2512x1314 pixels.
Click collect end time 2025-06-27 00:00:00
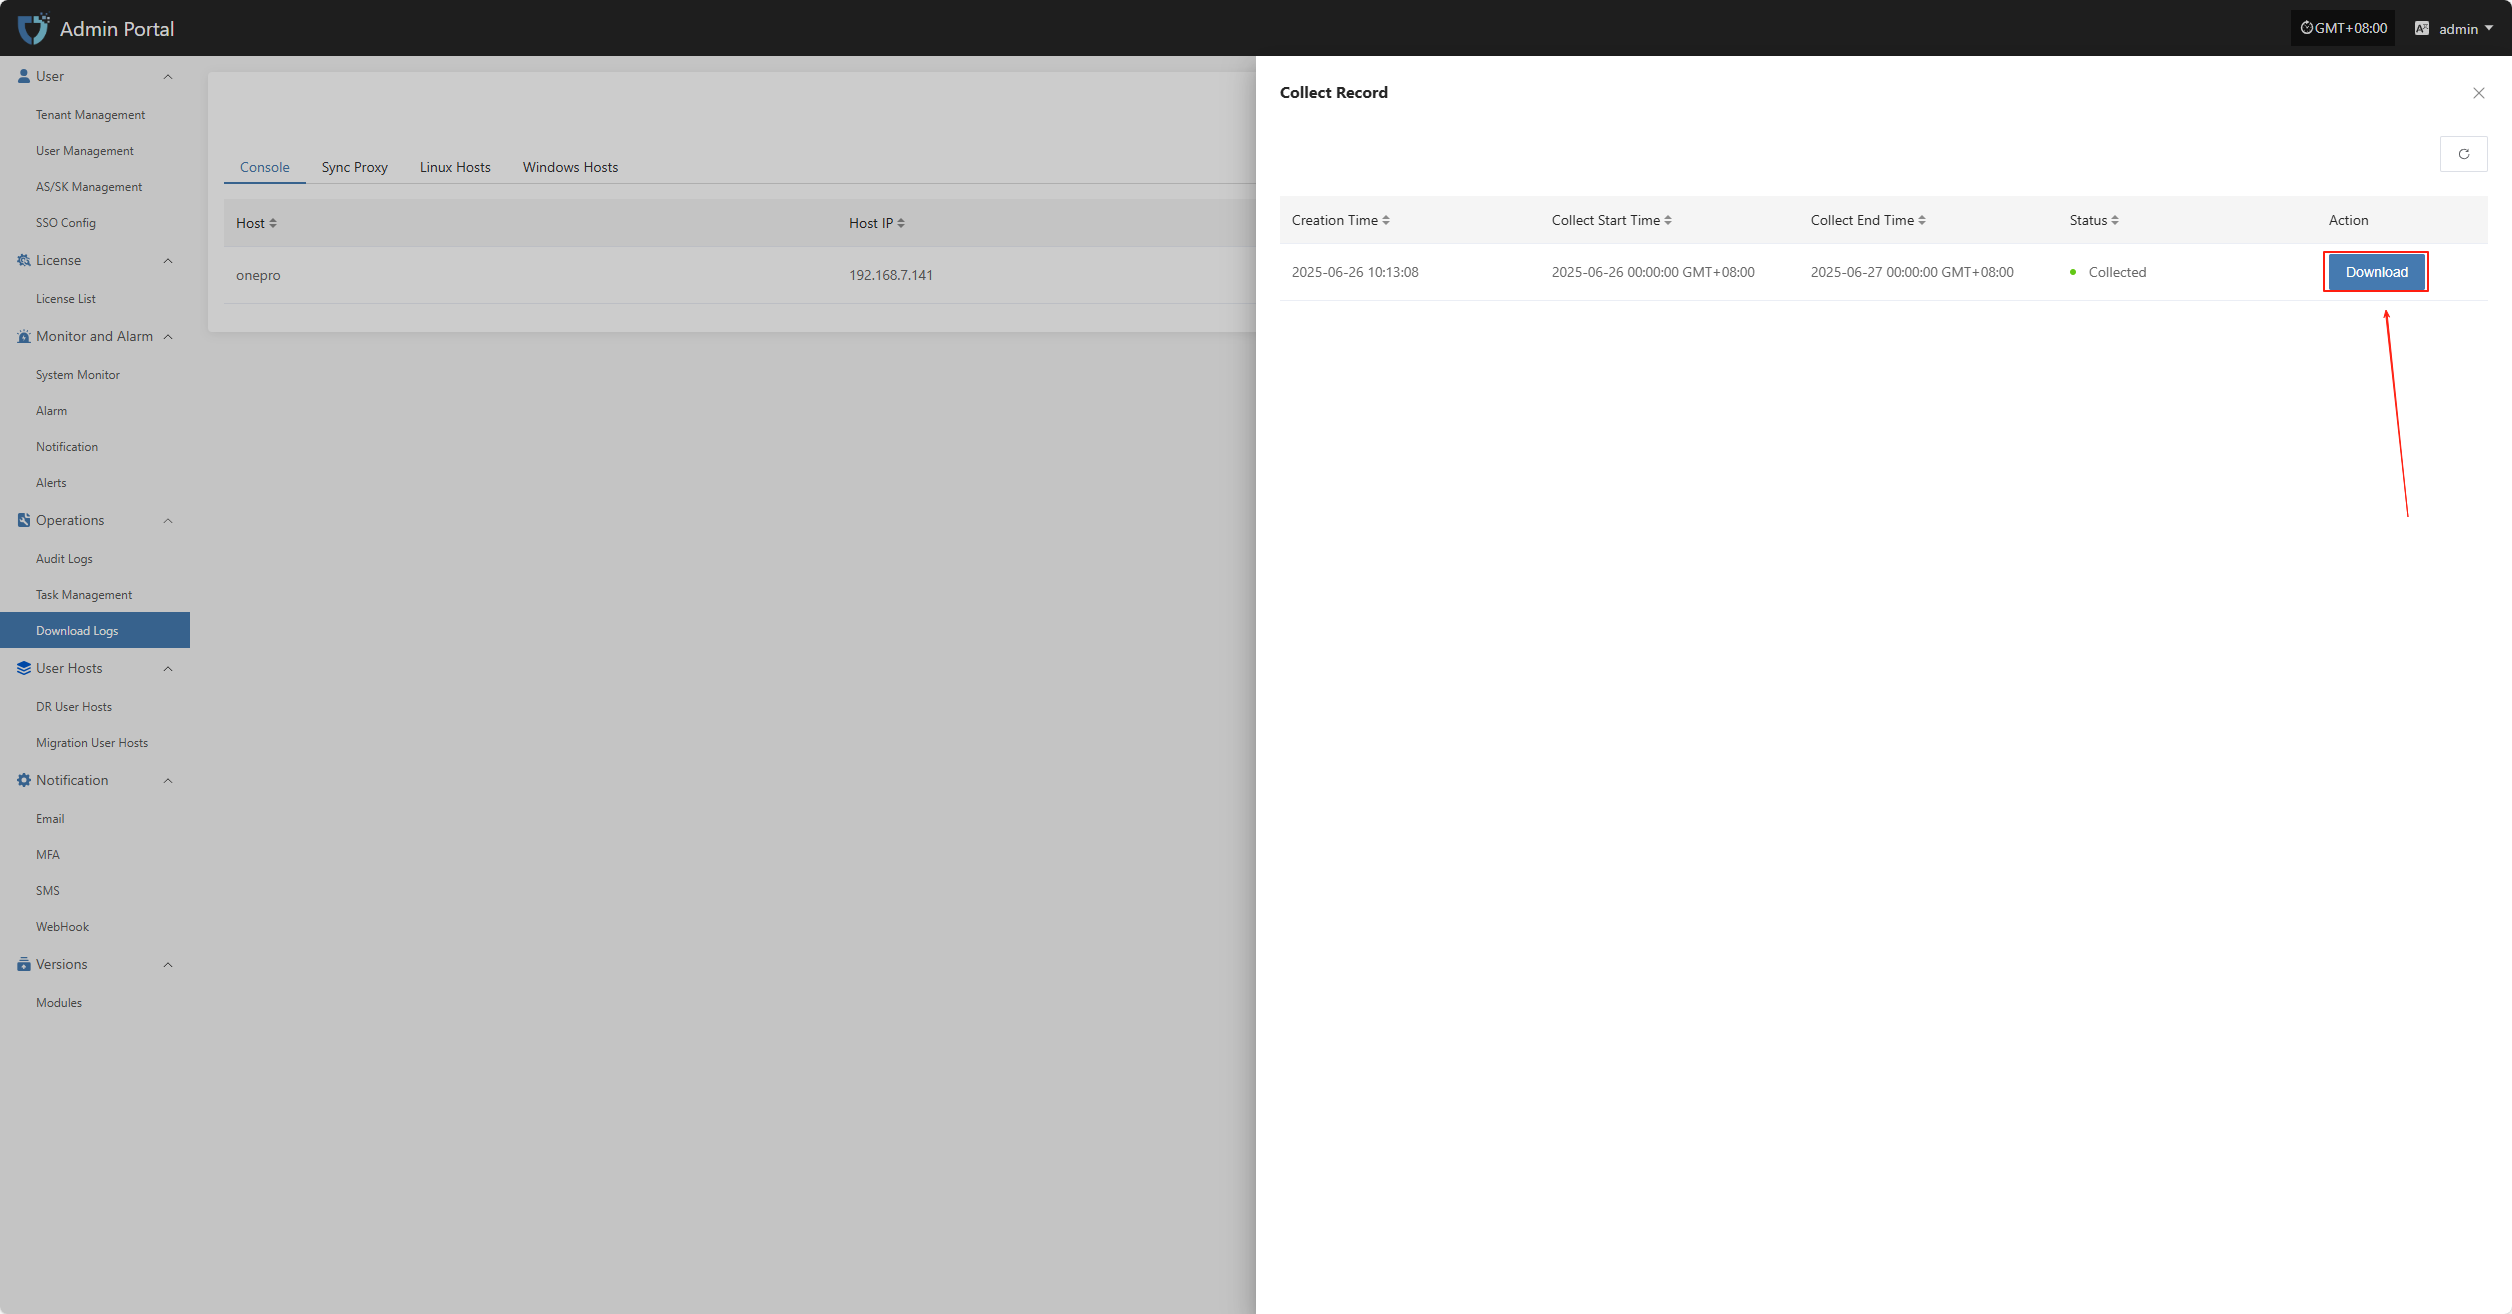coord(1912,272)
